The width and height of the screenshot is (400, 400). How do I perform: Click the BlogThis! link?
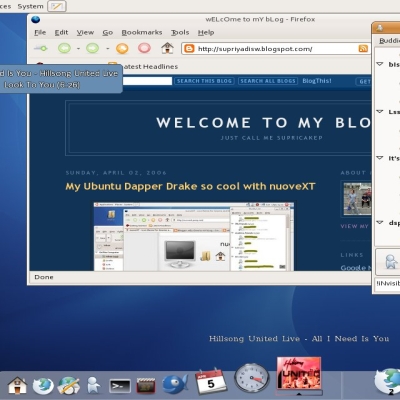(x=317, y=81)
